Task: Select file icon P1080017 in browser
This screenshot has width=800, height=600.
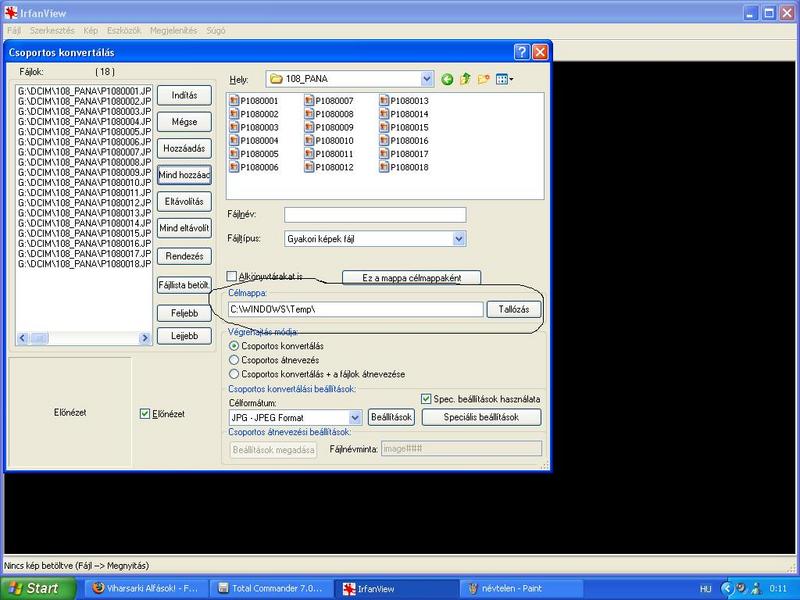Action: click(x=384, y=154)
